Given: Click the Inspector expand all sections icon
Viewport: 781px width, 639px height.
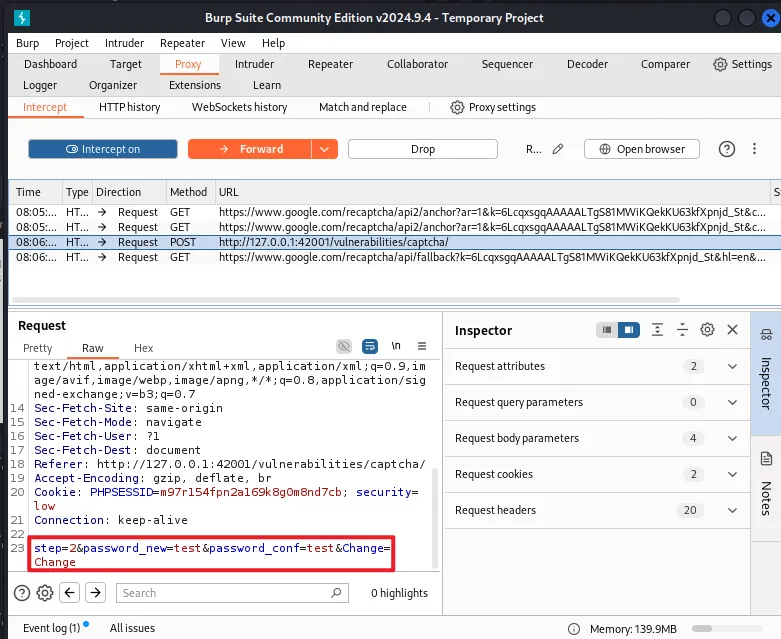Looking at the screenshot, I should point(657,330).
